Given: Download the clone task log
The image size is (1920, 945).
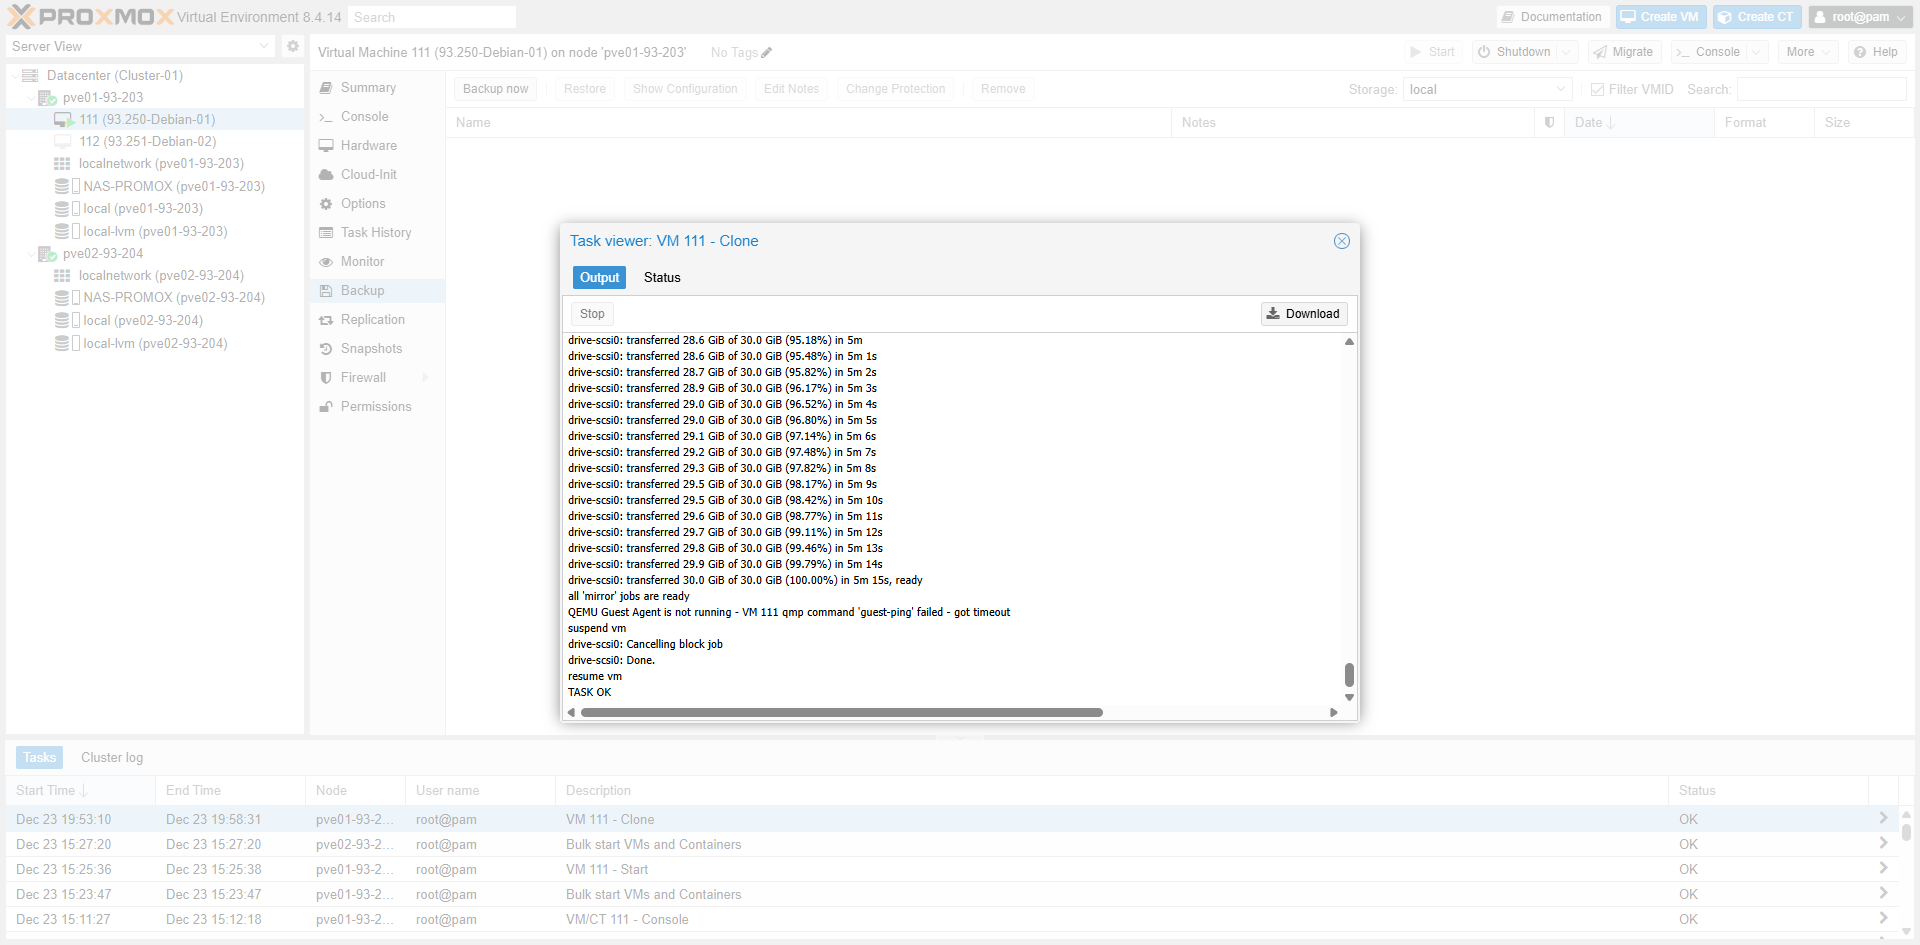Looking at the screenshot, I should pyautogui.click(x=1303, y=314).
